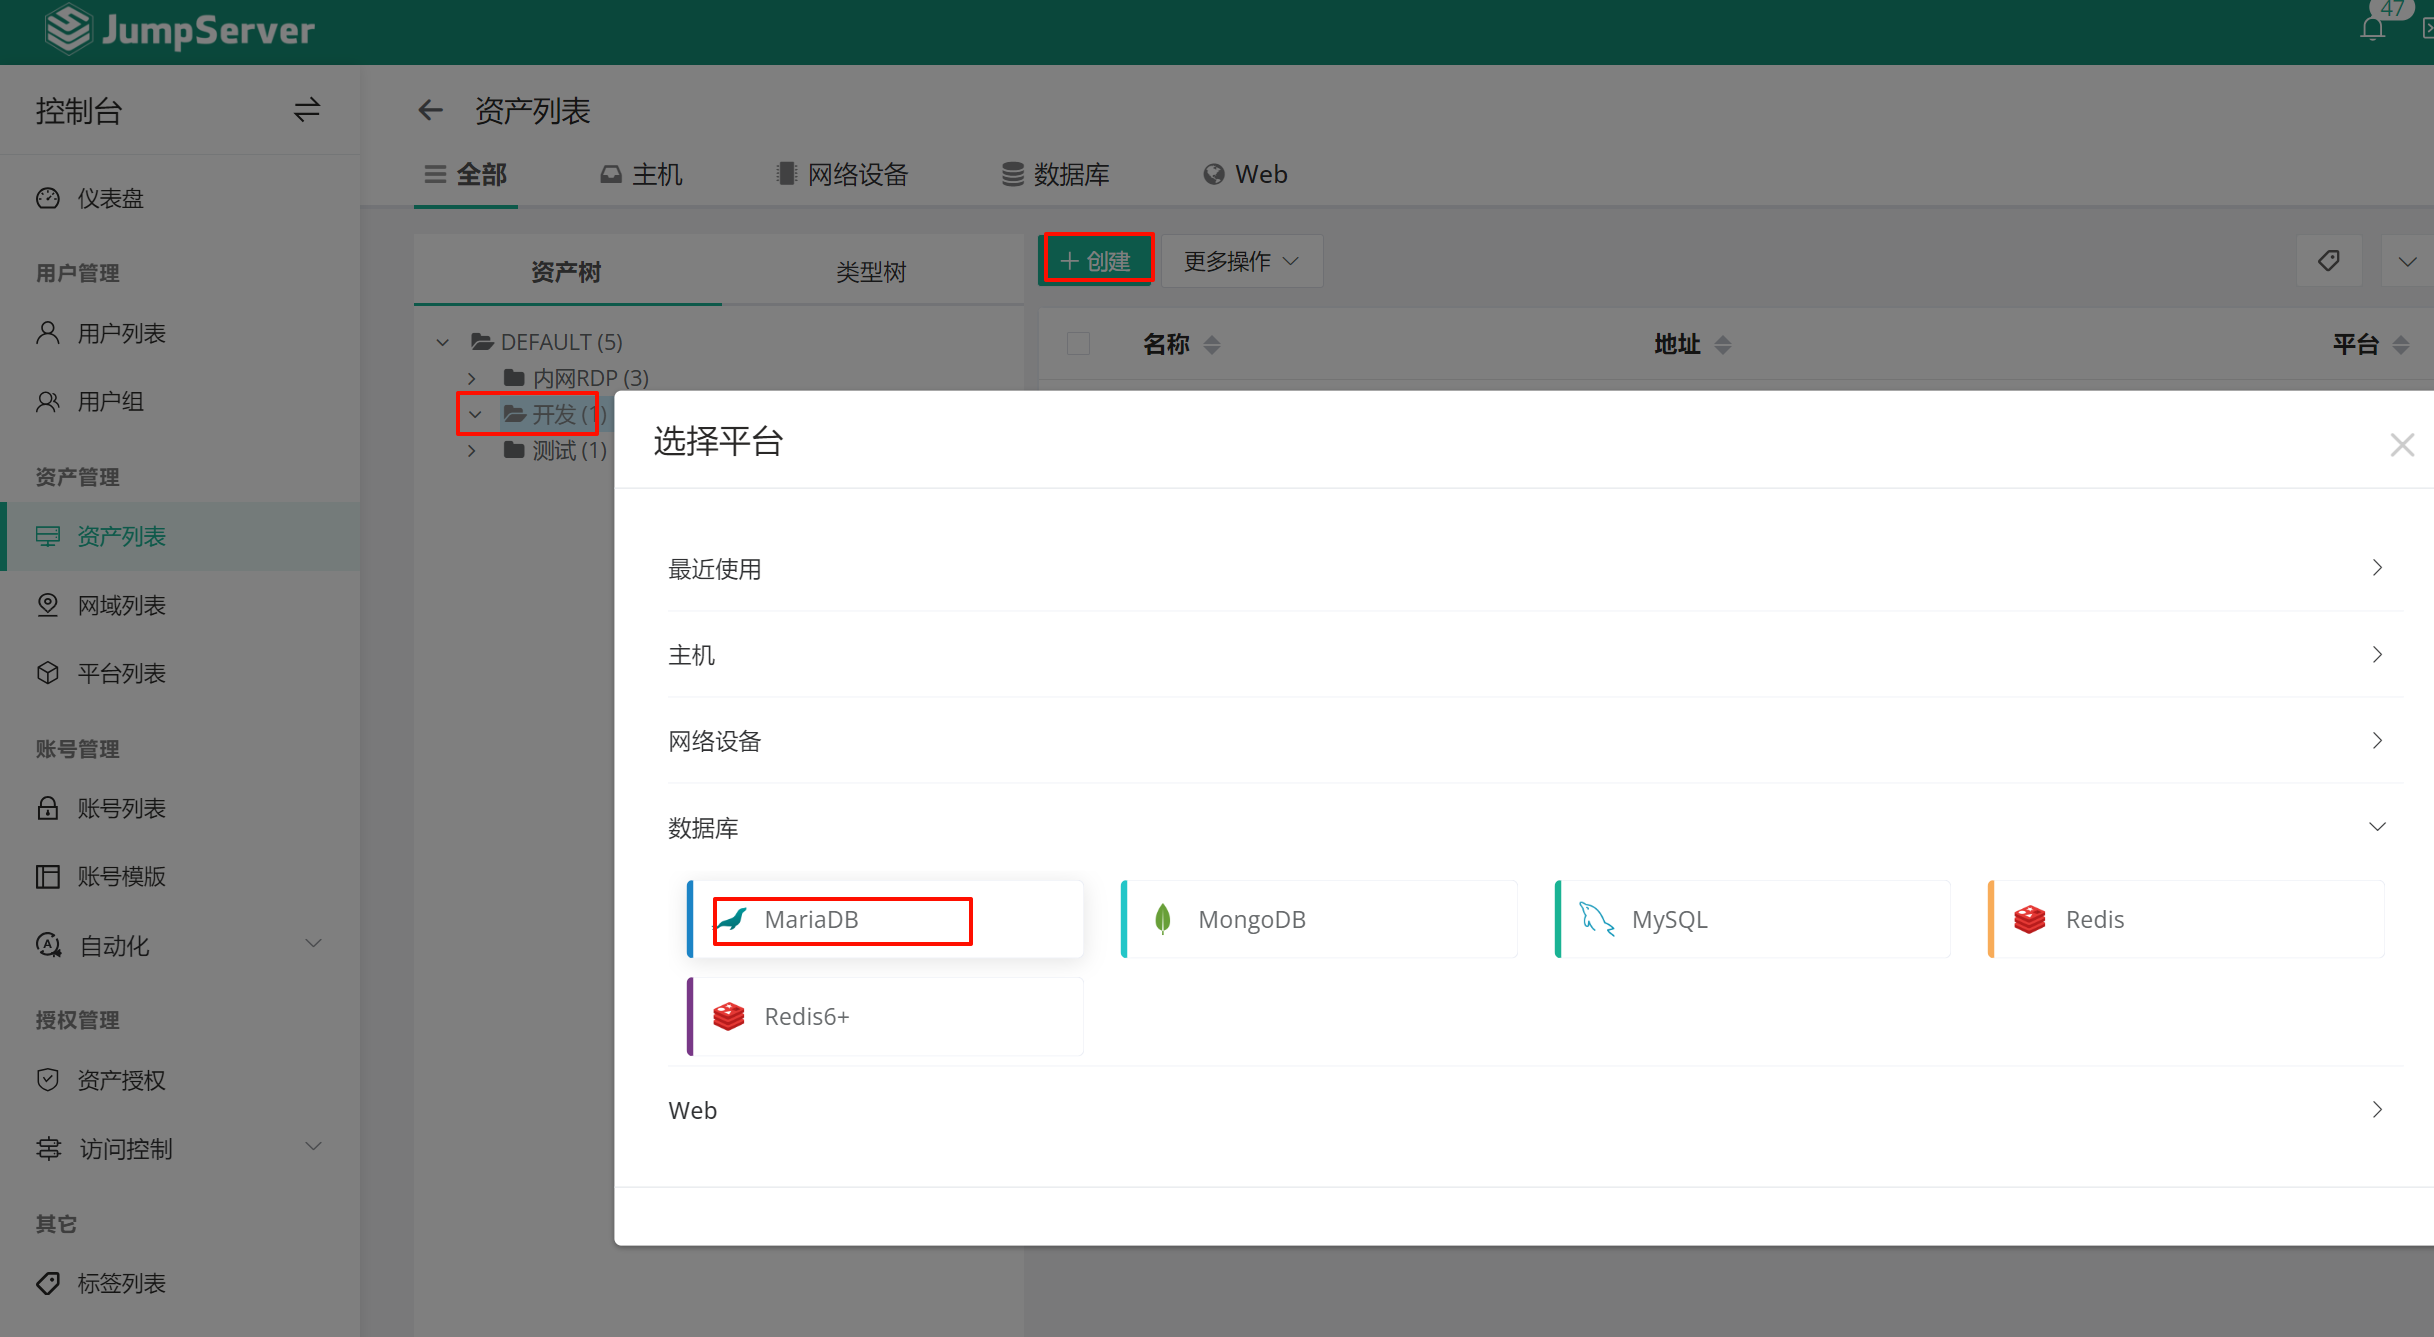Viewport: 2434px width, 1337px height.
Task: Open the 数据库 assets tab
Action: (1056, 175)
